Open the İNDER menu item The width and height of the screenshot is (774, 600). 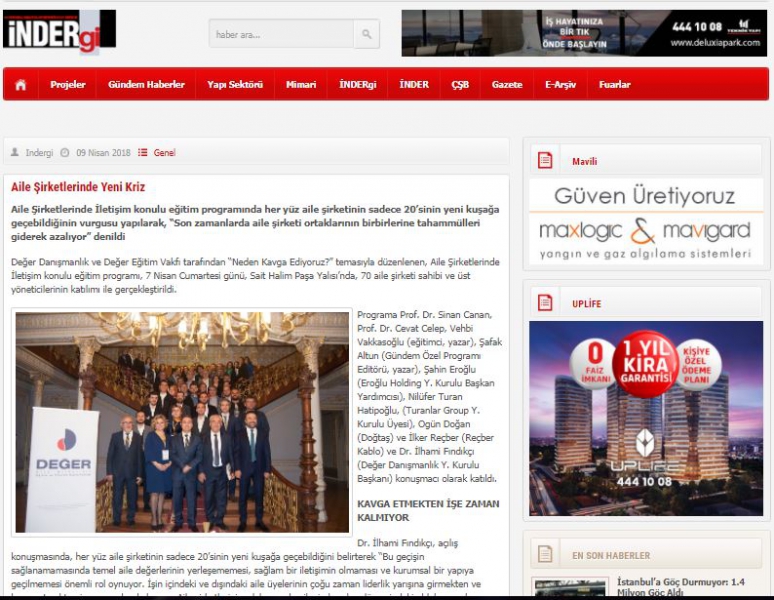(x=414, y=85)
